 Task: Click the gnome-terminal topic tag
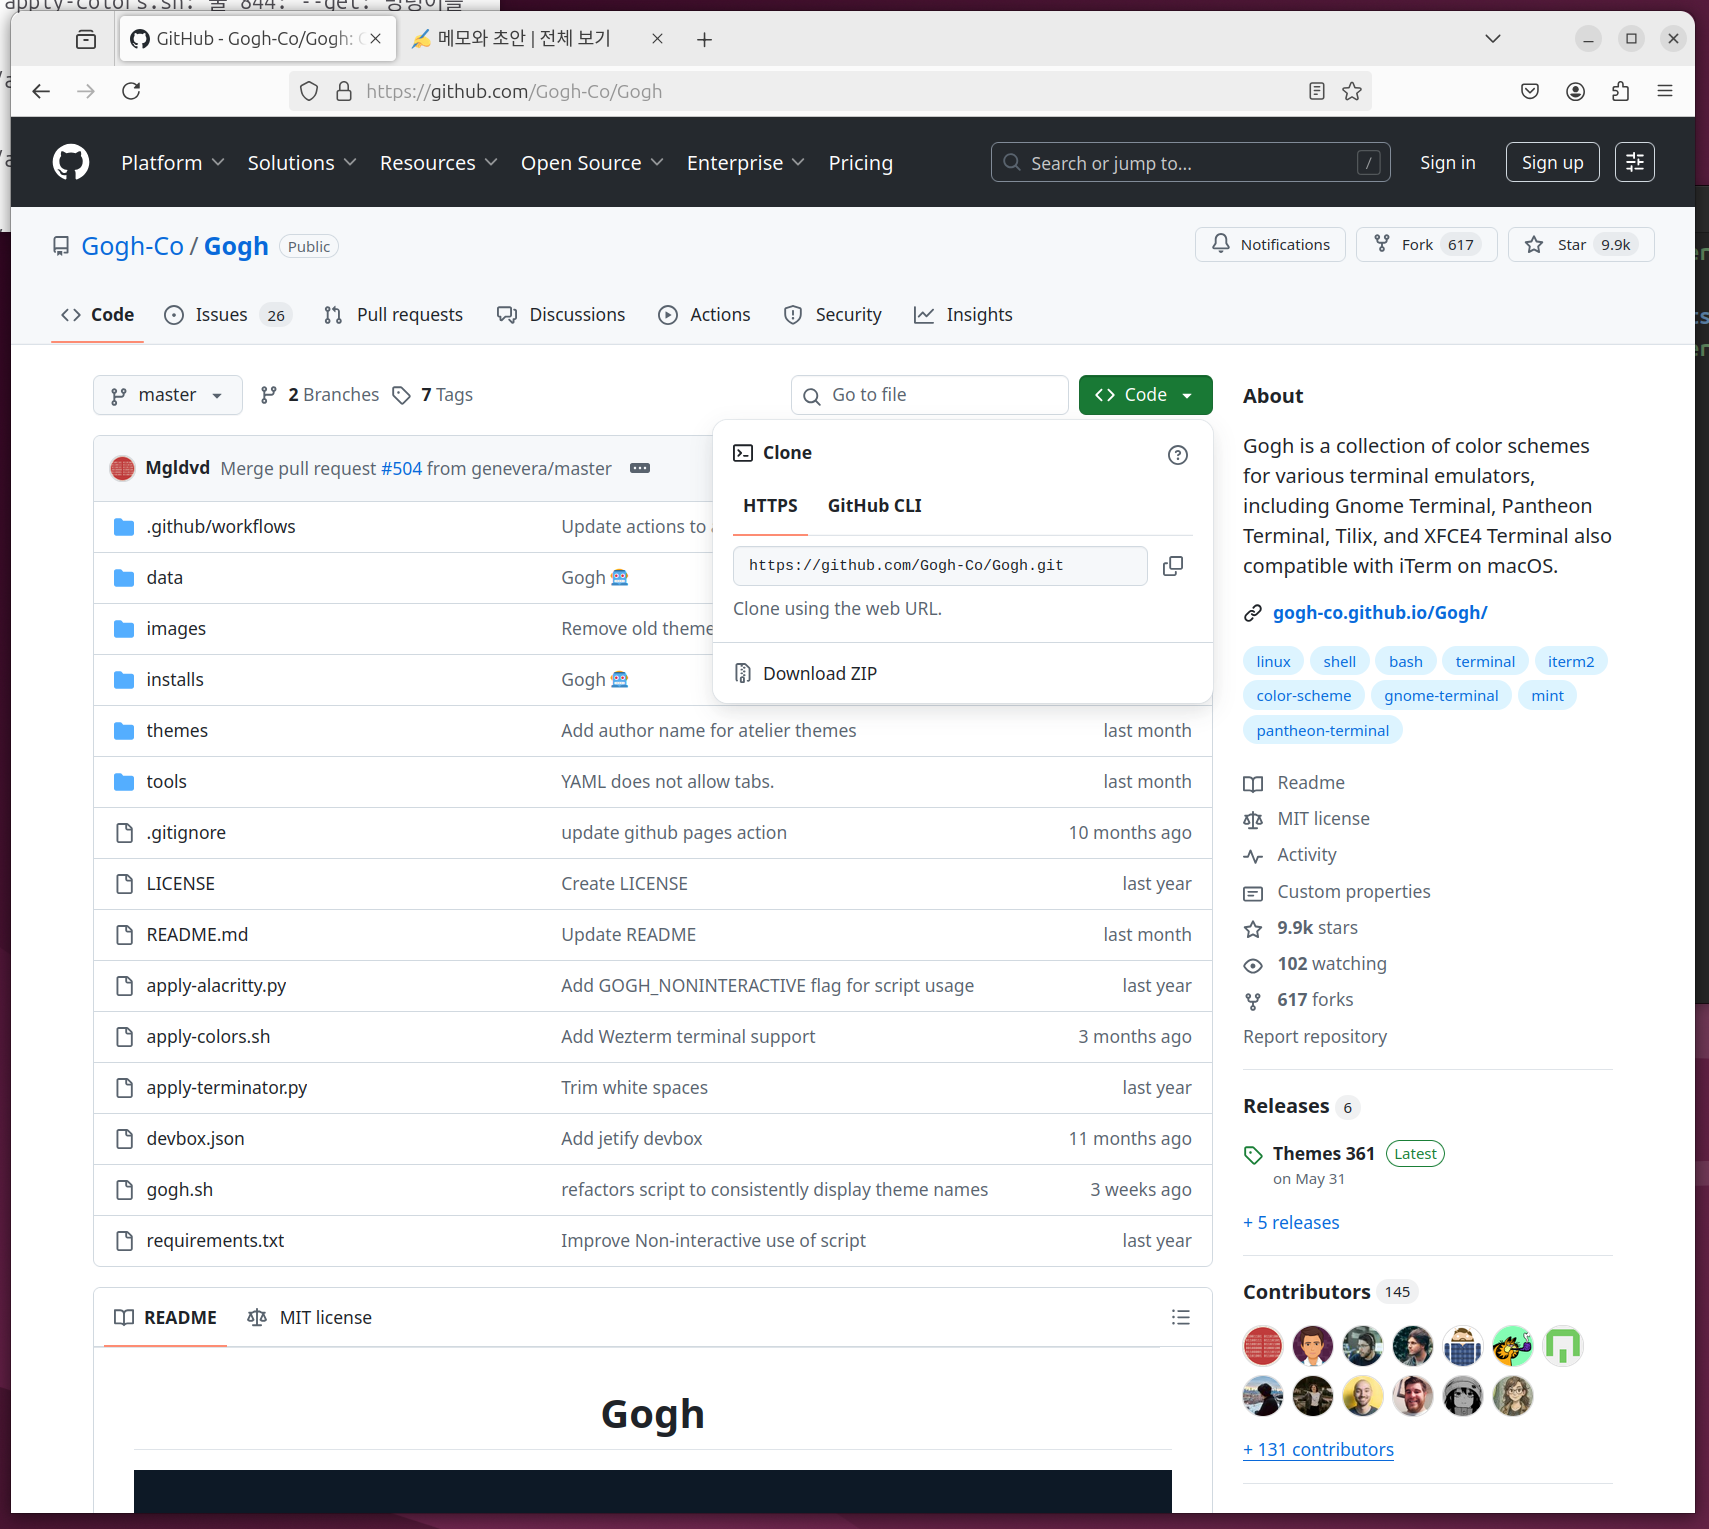click(1441, 696)
